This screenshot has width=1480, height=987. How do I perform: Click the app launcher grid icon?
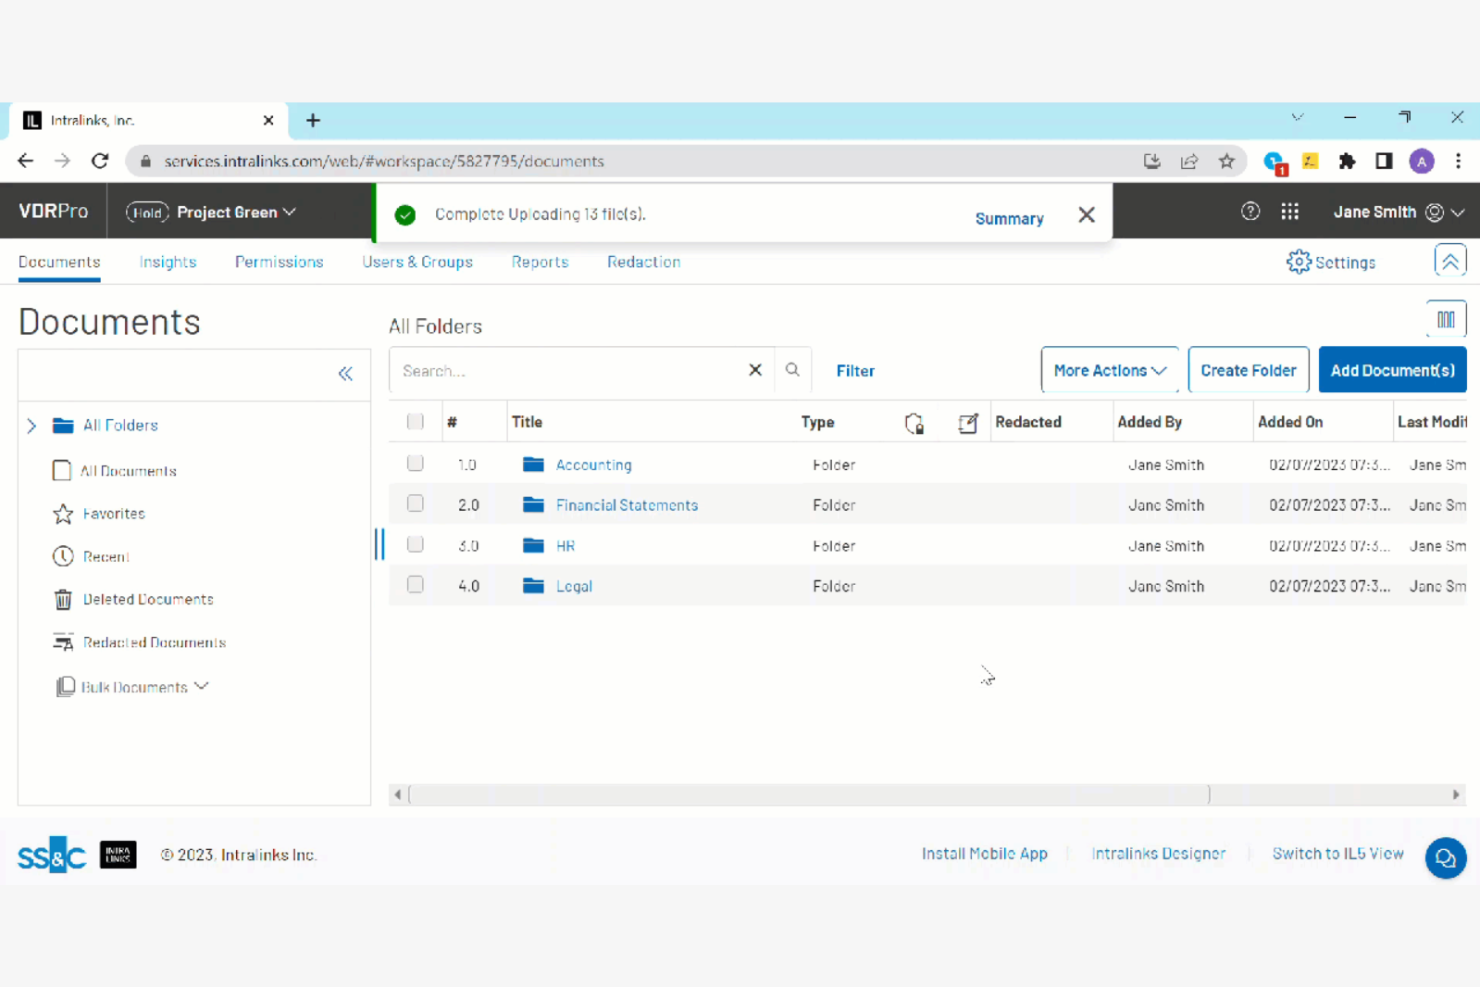pos(1290,211)
